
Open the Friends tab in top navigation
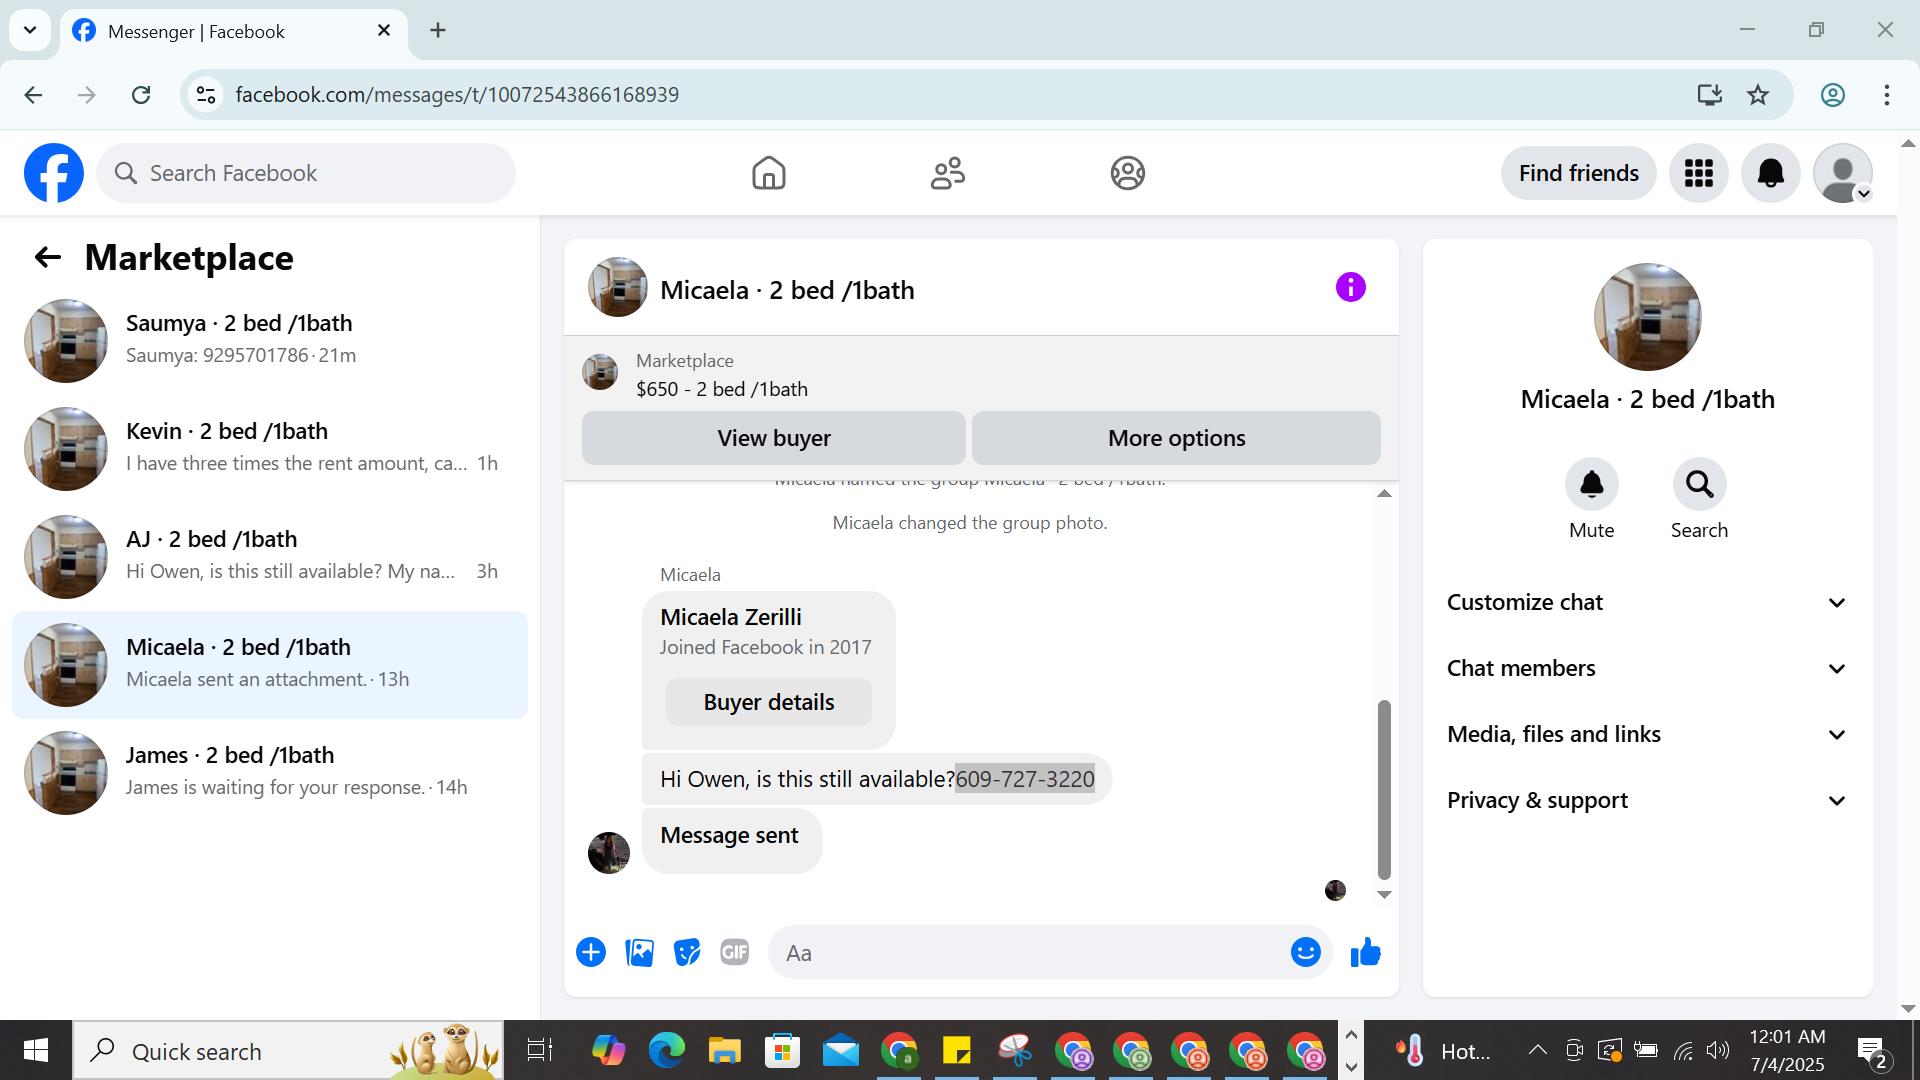(947, 173)
